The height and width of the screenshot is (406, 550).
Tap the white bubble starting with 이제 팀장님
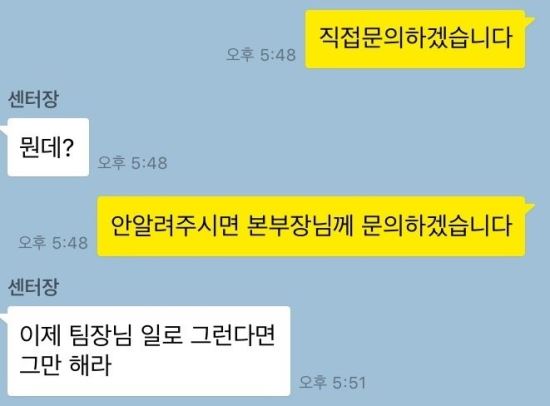(x=149, y=351)
